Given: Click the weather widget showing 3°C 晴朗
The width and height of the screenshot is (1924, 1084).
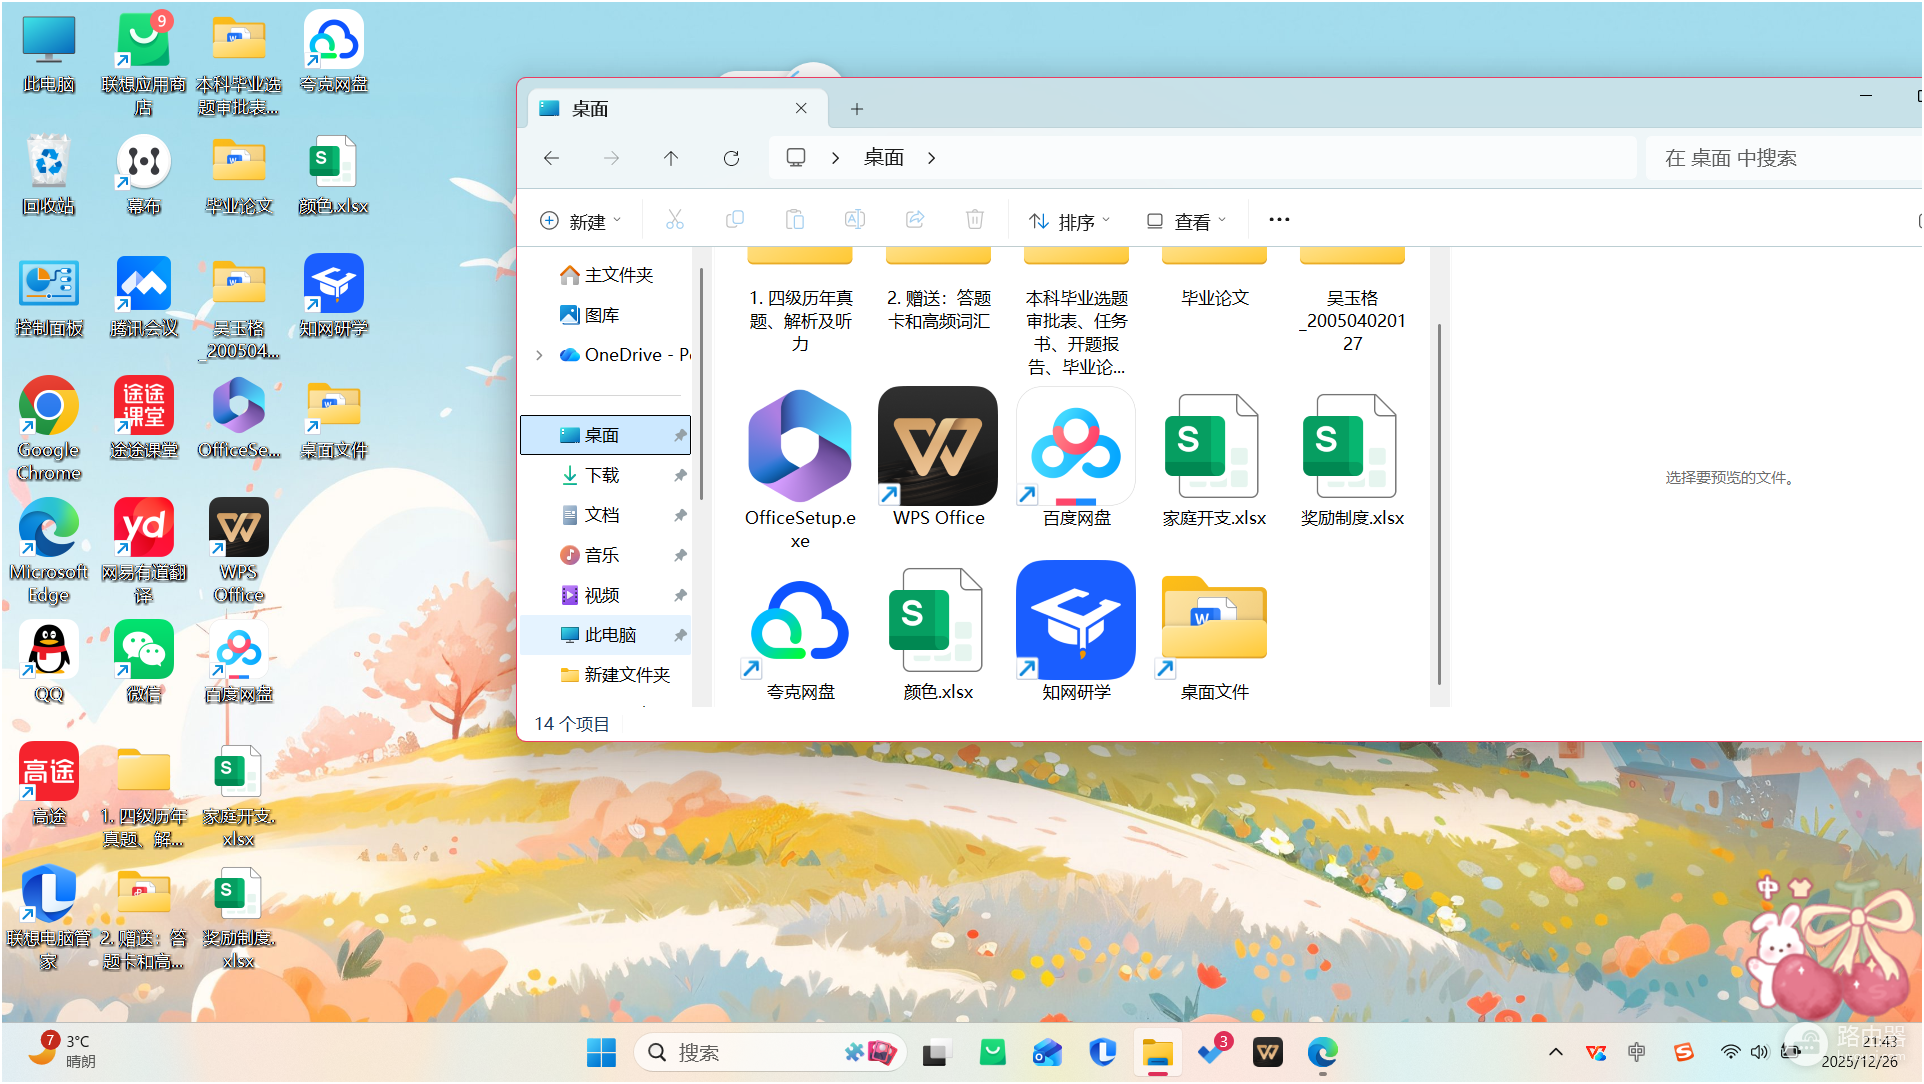Looking at the screenshot, I should tap(62, 1051).
